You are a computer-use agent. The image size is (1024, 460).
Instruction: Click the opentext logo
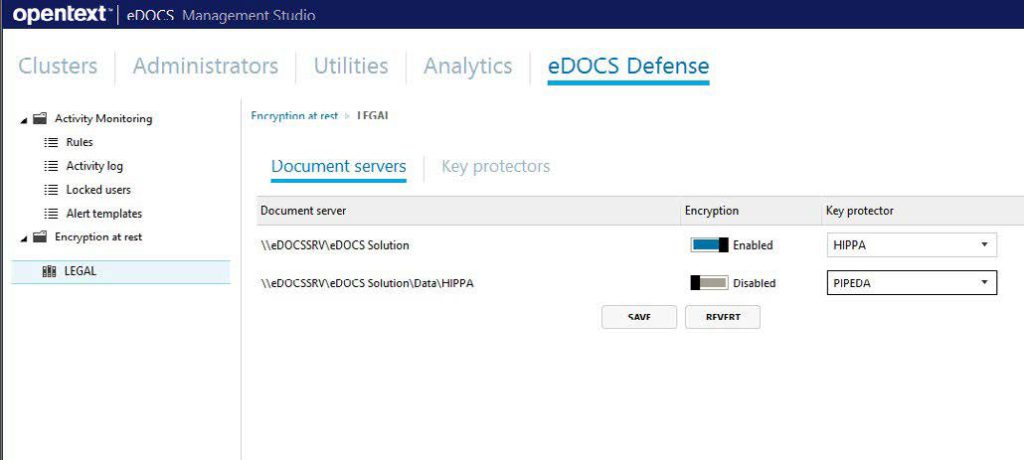[x=62, y=14]
